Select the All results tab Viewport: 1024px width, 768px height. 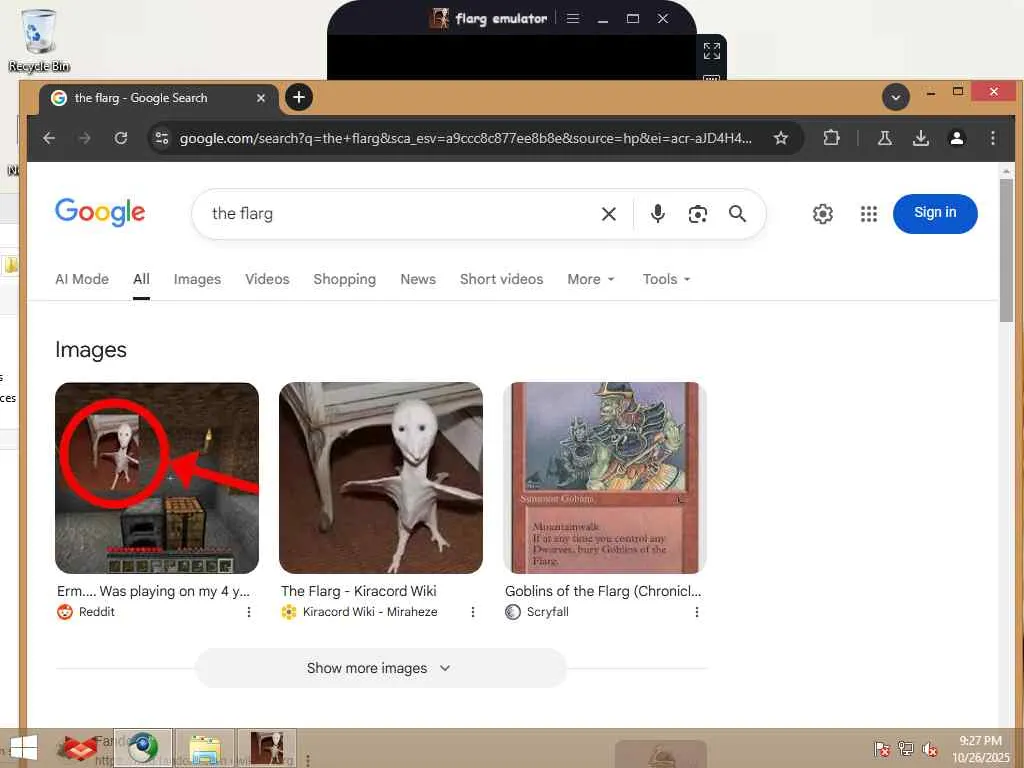click(x=141, y=280)
